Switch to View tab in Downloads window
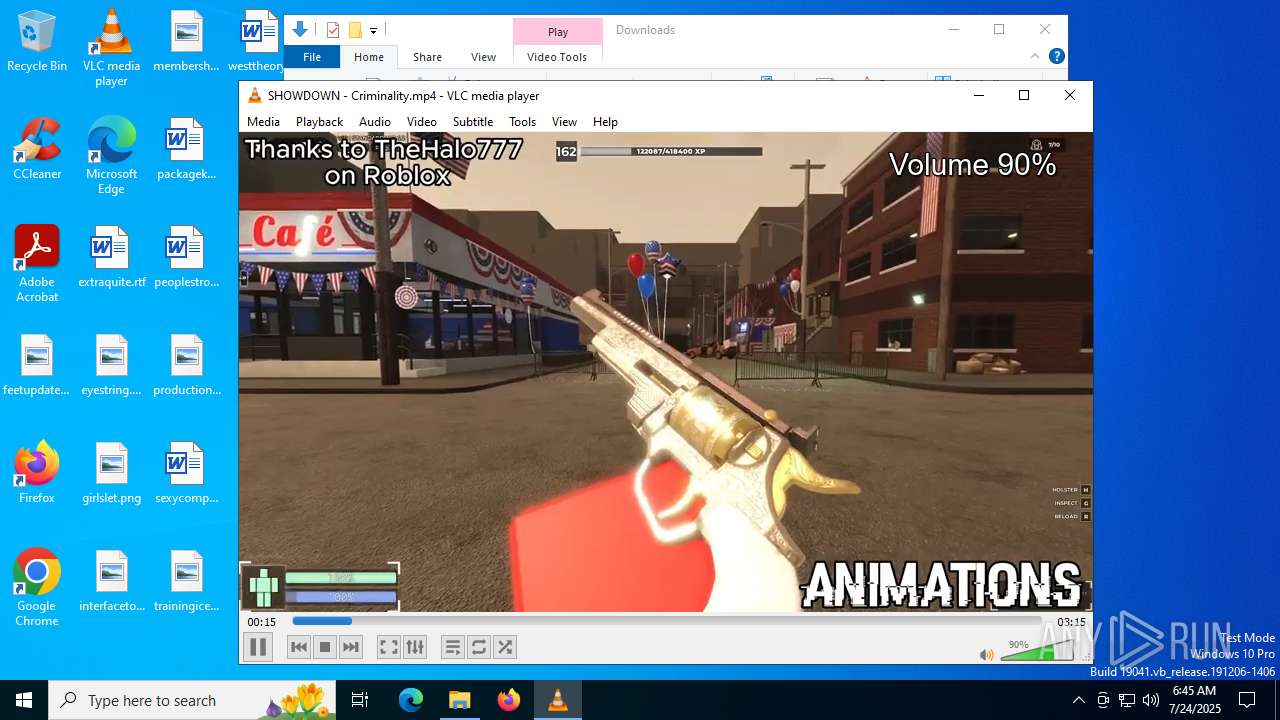The width and height of the screenshot is (1280, 720). pos(483,57)
